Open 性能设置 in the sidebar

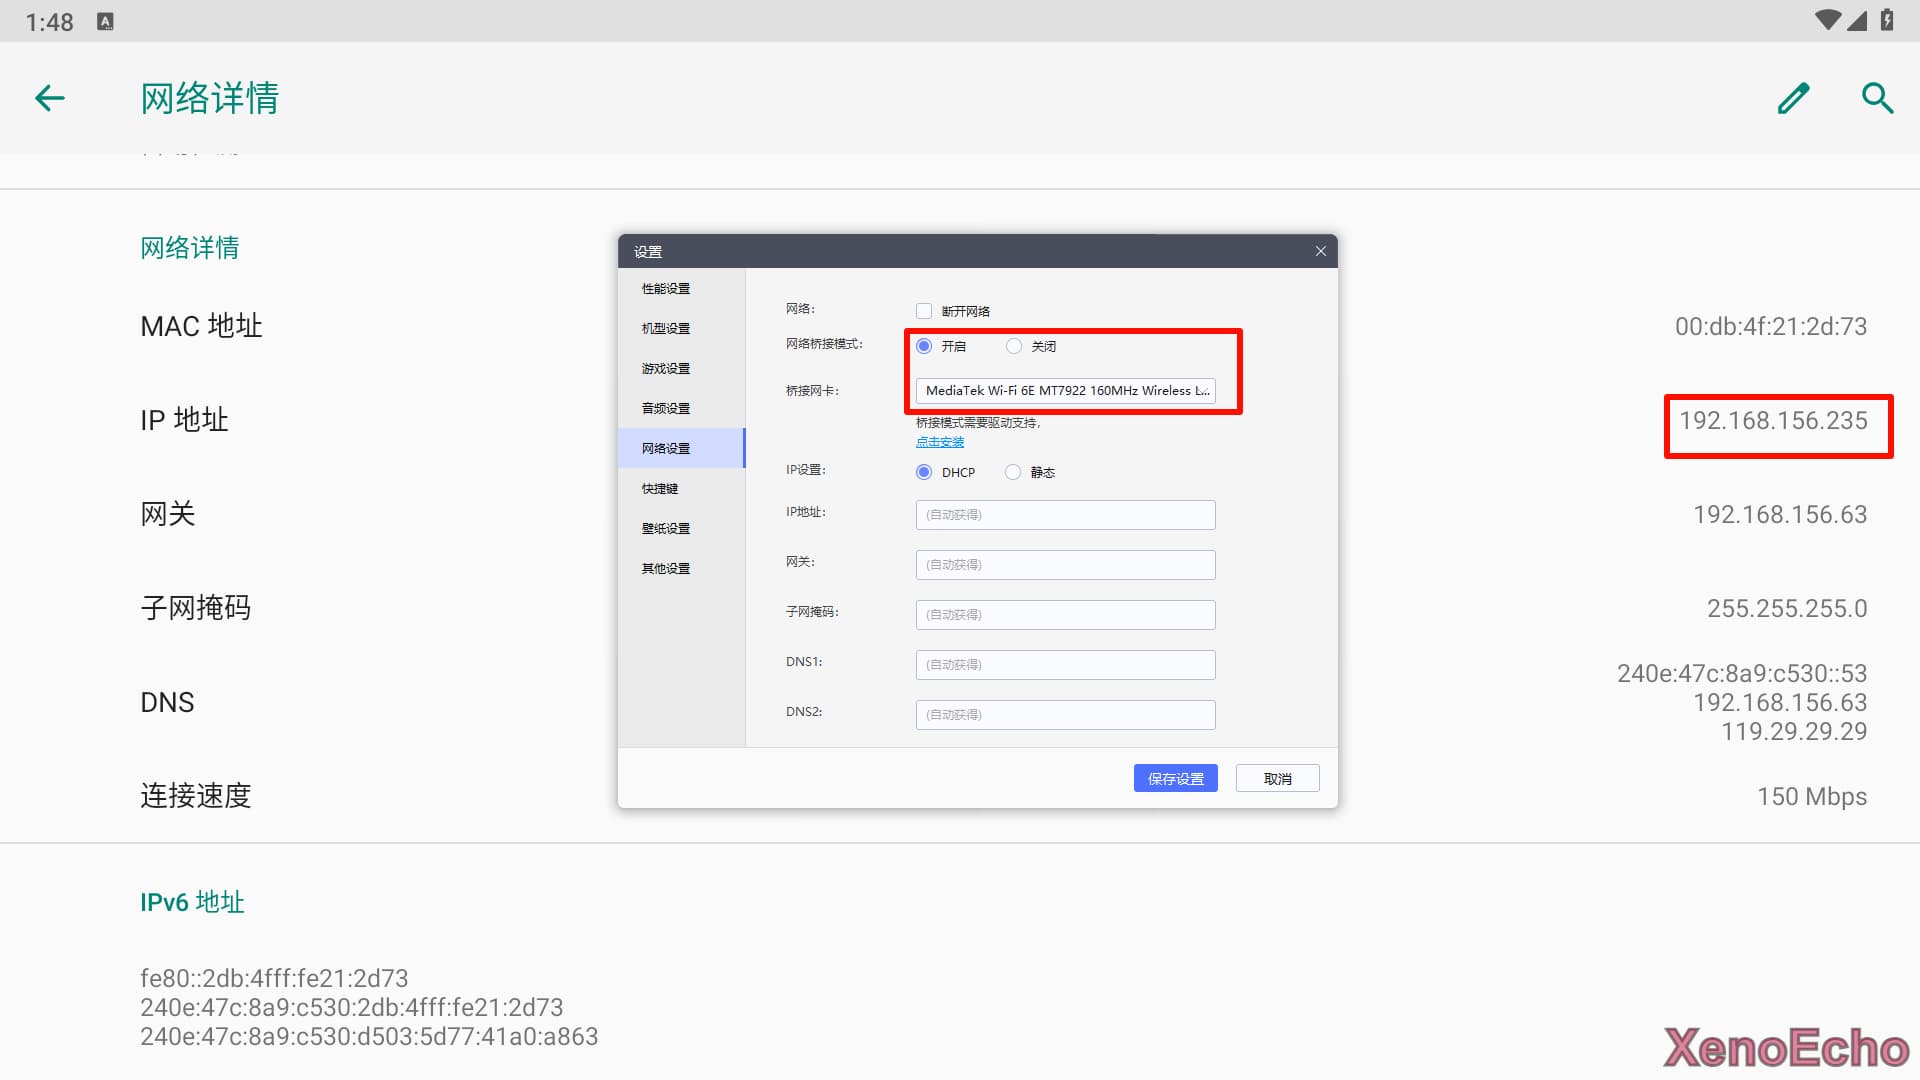point(666,288)
